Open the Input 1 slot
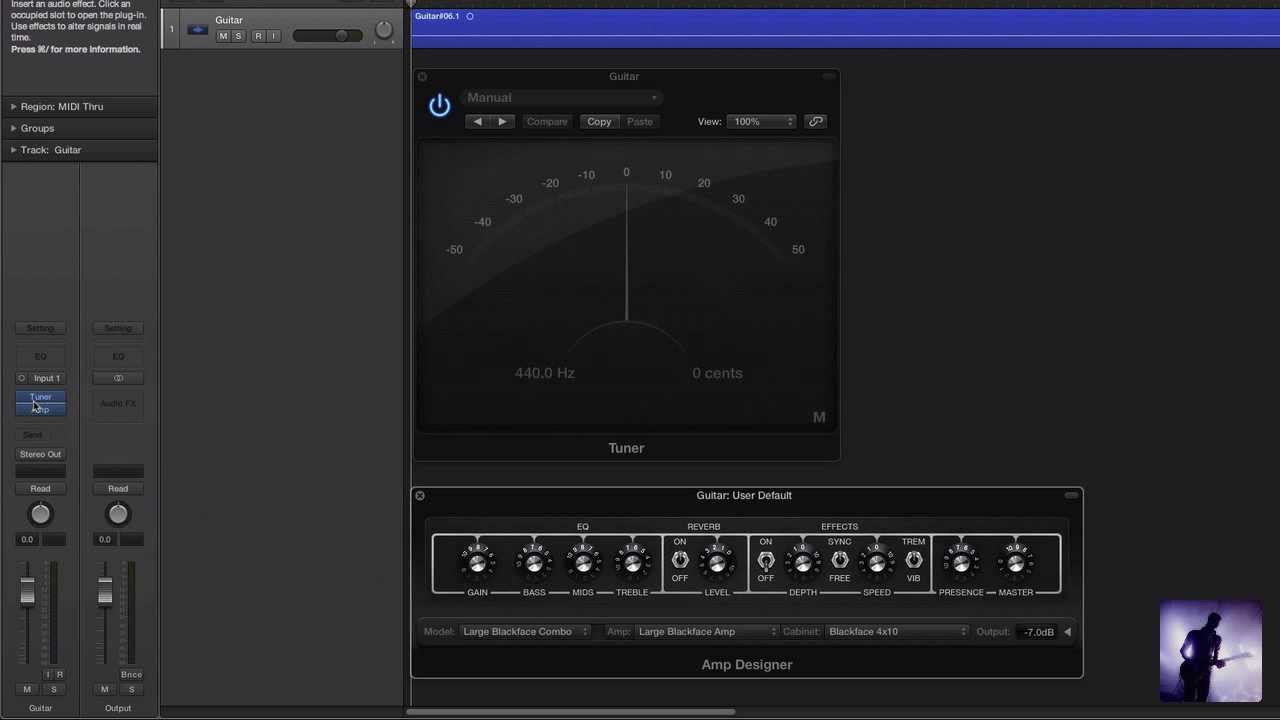The height and width of the screenshot is (720, 1280). [47, 378]
